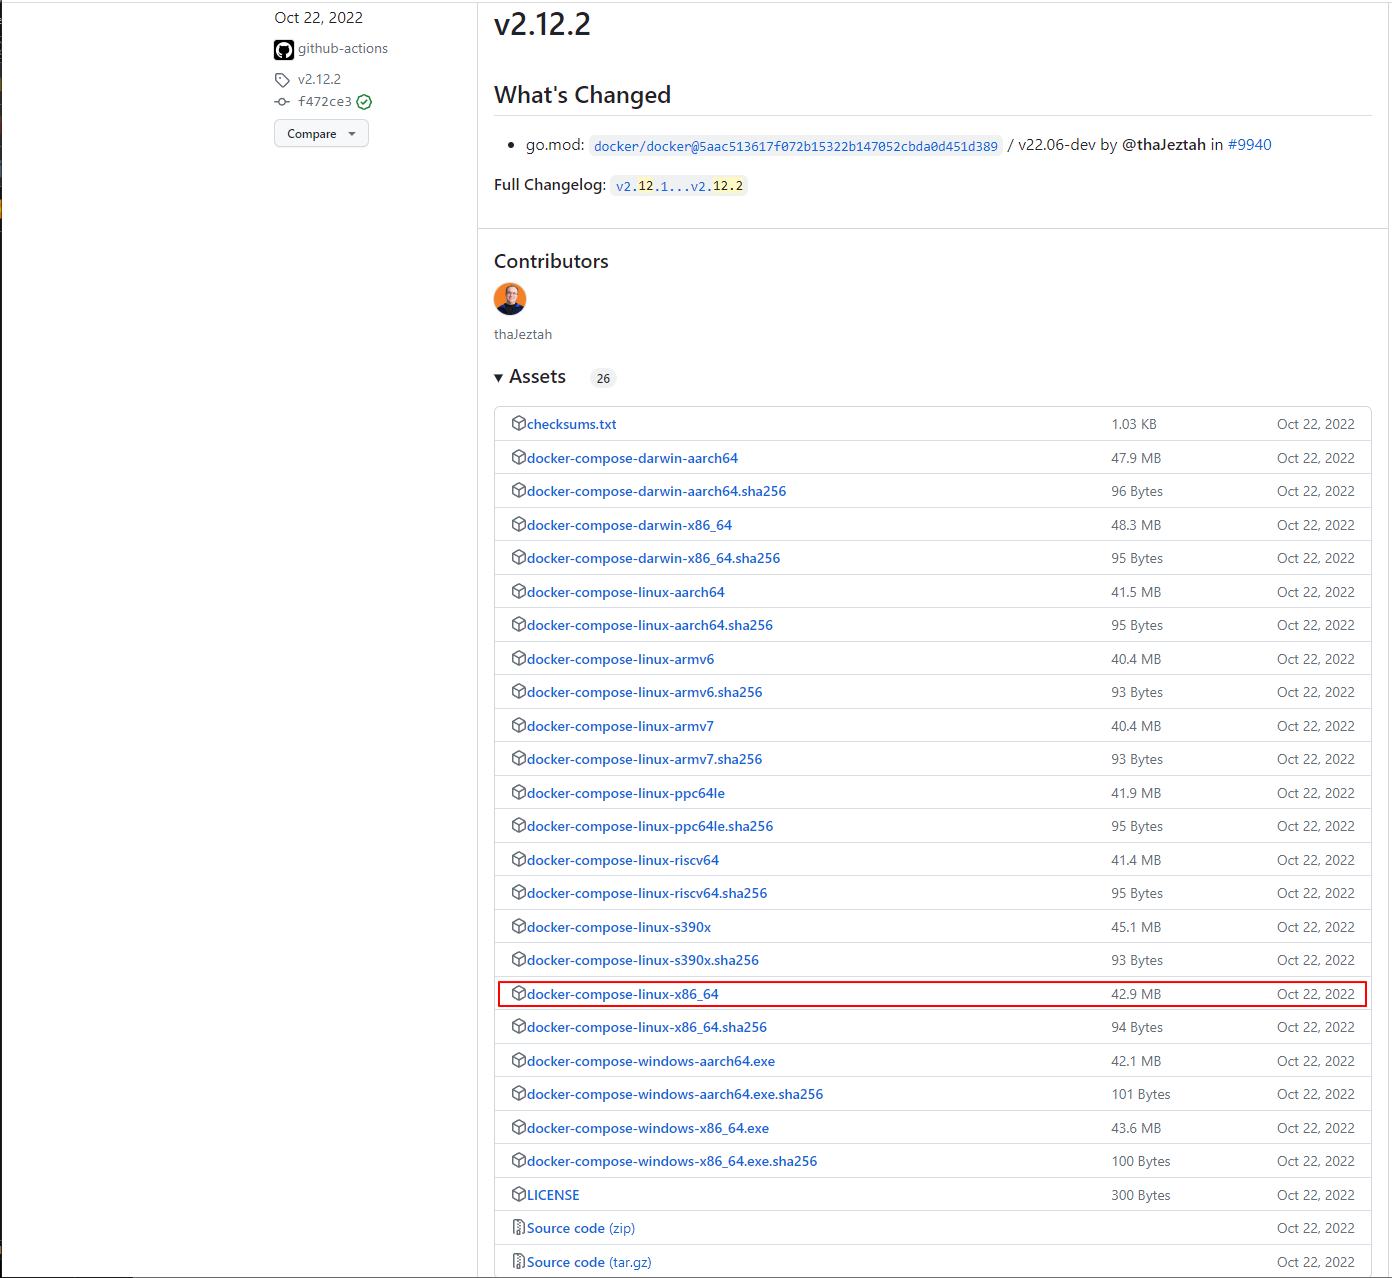Download docker-compose-linux-x86_64 binary
The height and width of the screenshot is (1278, 1392).
coord(623,994)
